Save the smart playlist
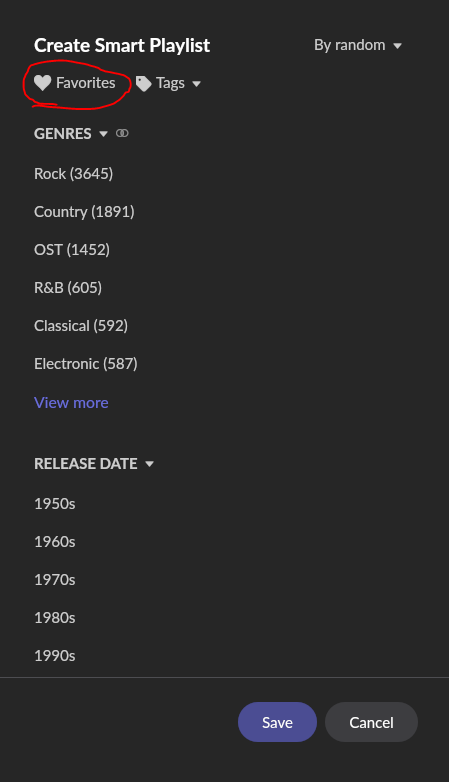449x782 pixels. (277, 722)
